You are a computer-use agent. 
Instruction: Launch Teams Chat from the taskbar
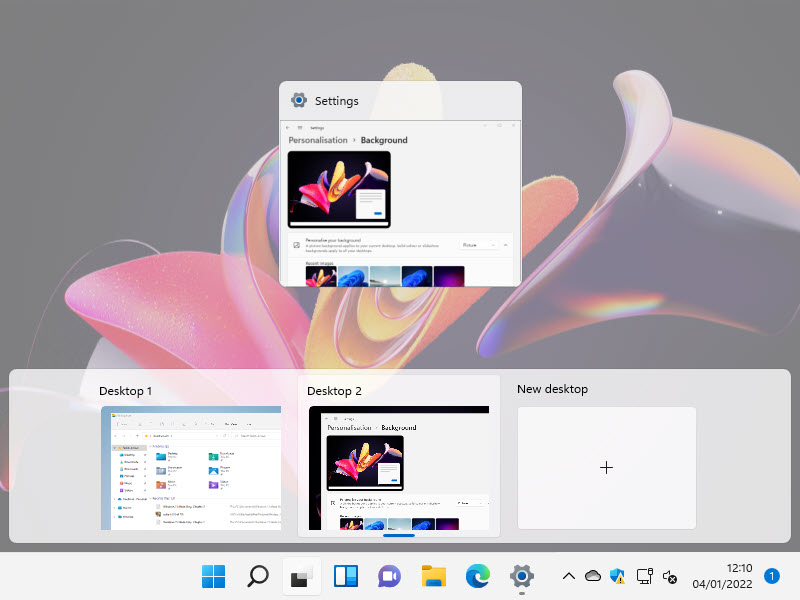pyautogui.click(x=389, y=576)
